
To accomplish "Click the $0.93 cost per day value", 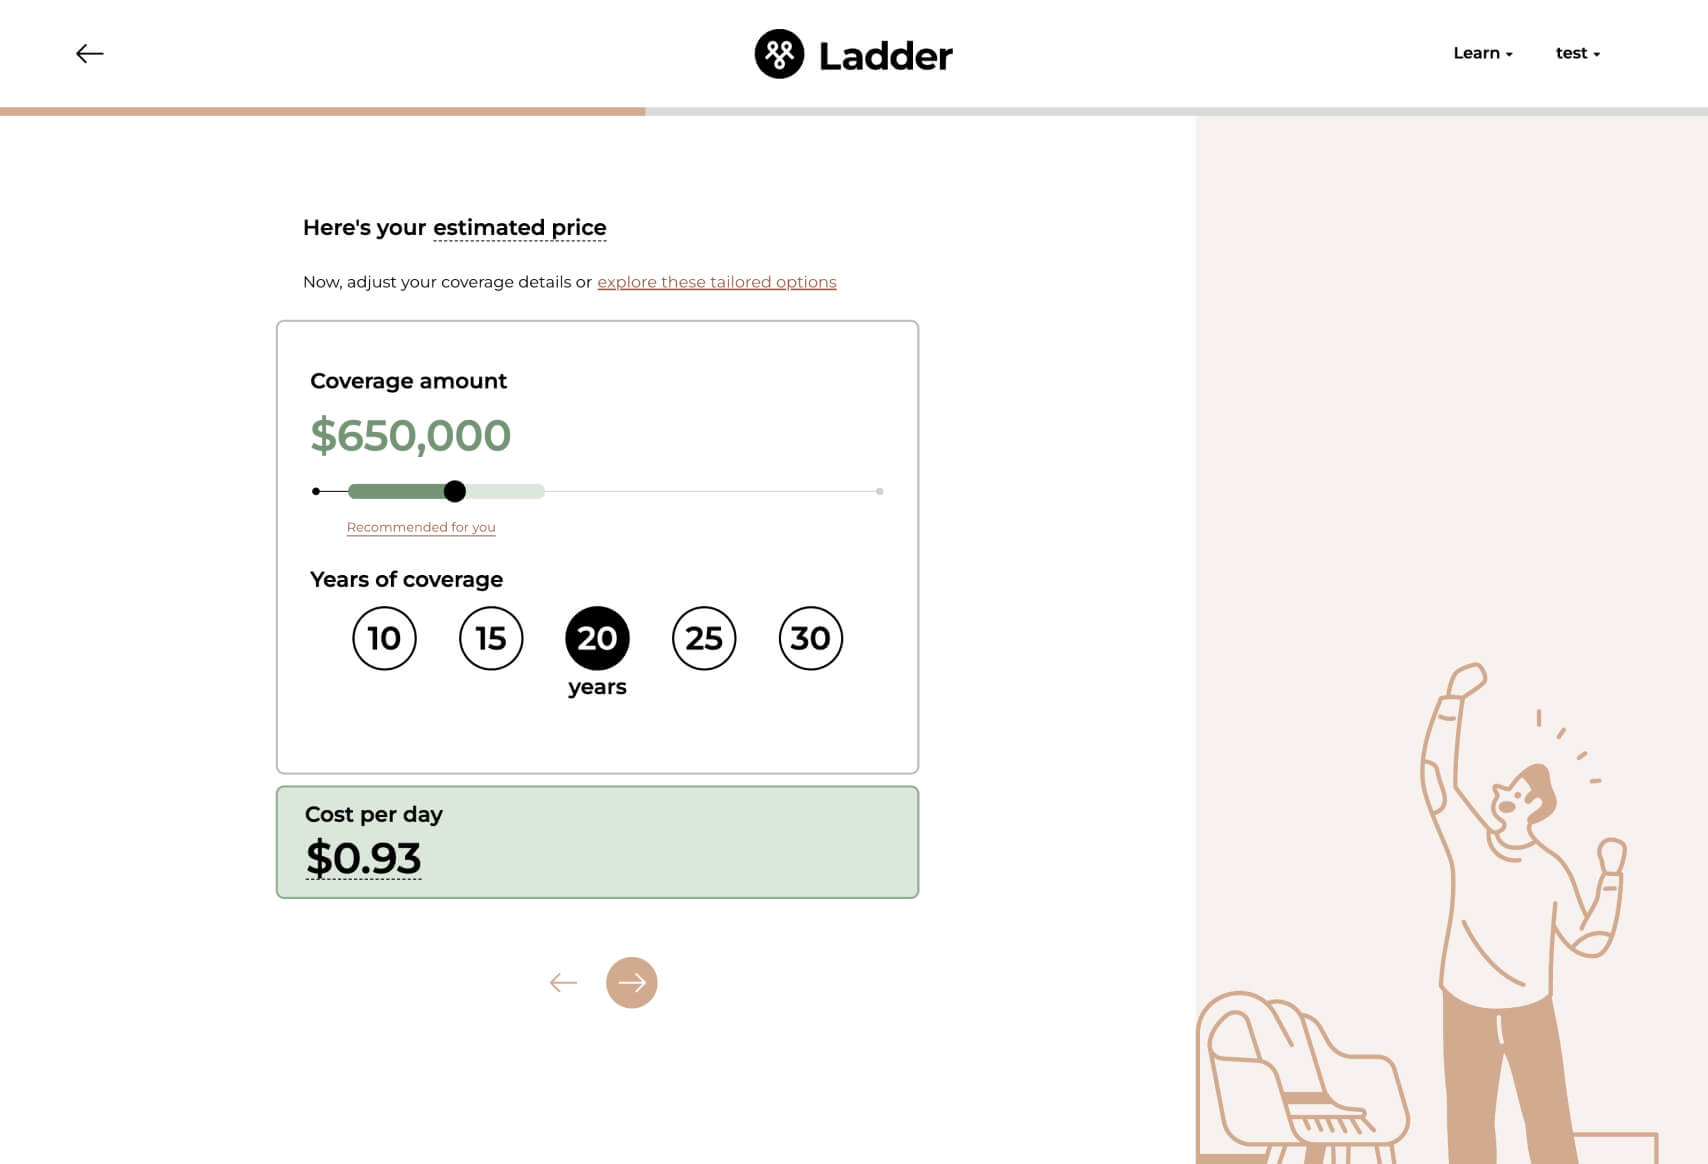I will pos(363,858).
